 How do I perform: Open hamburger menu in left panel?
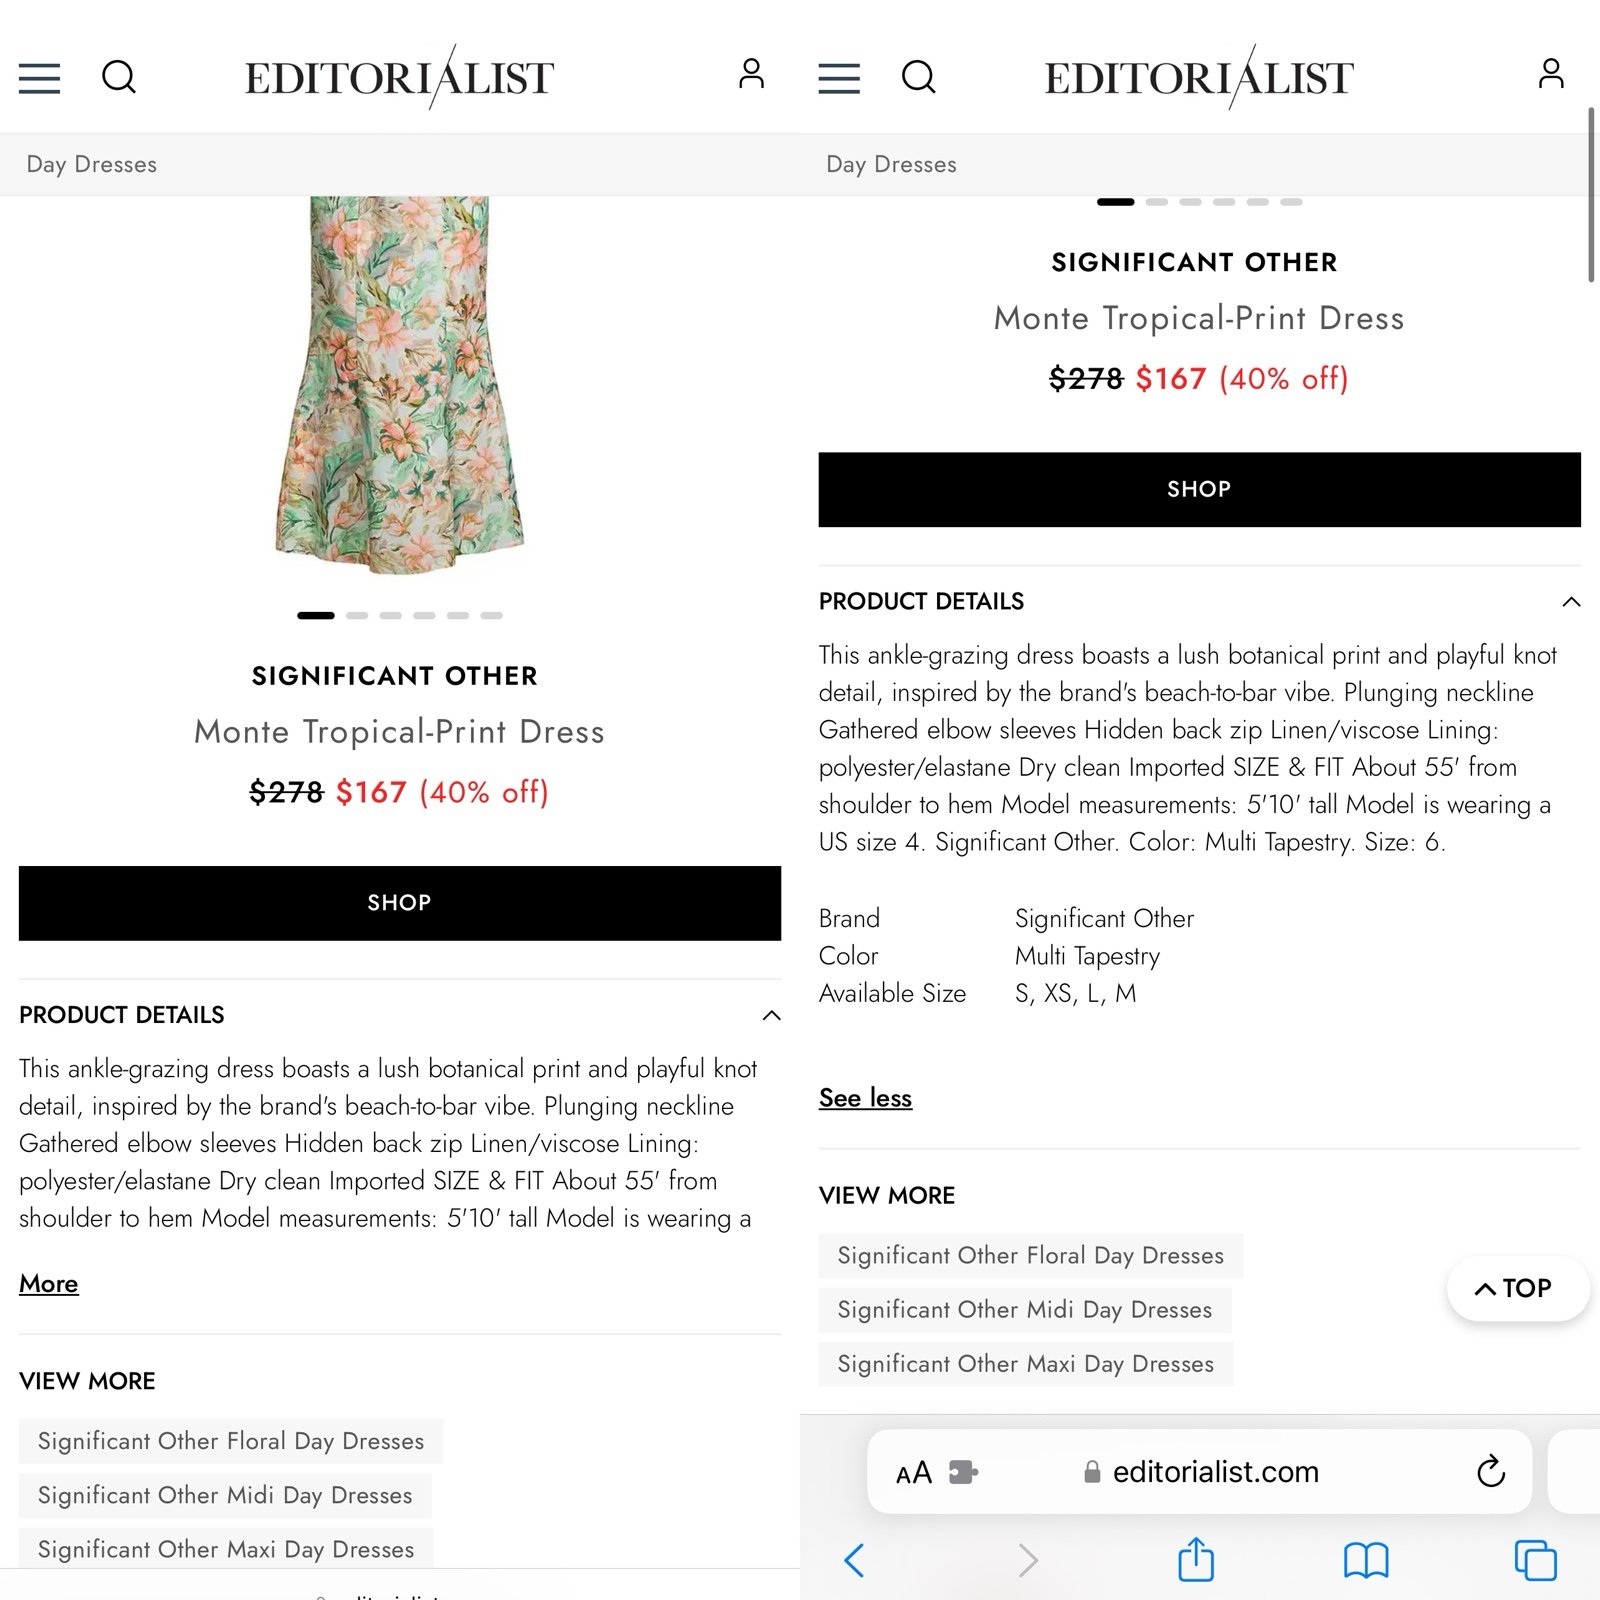tap(39, 78)
